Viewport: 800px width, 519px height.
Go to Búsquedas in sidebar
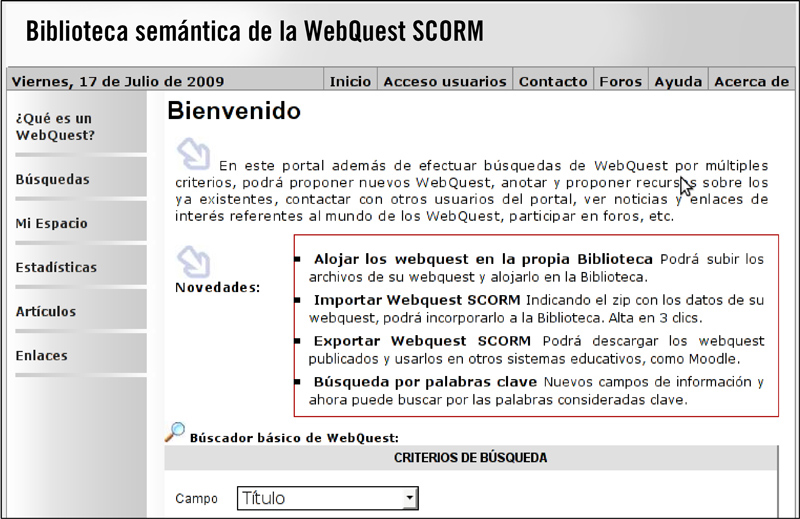pyautogui.click(x=53, y=179)
